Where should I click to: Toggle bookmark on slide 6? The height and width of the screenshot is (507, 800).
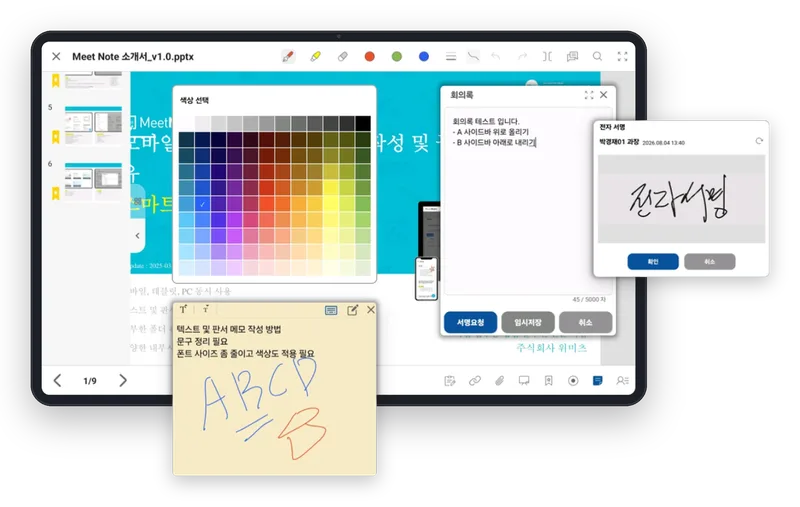click(56, 193)
